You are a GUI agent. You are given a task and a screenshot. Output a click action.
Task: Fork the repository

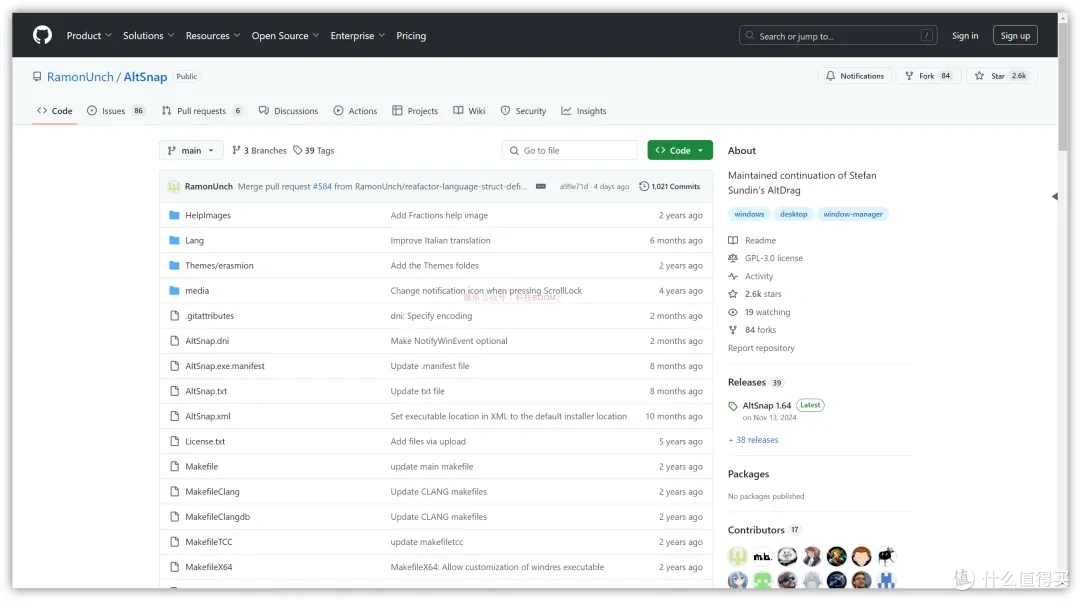928,76
